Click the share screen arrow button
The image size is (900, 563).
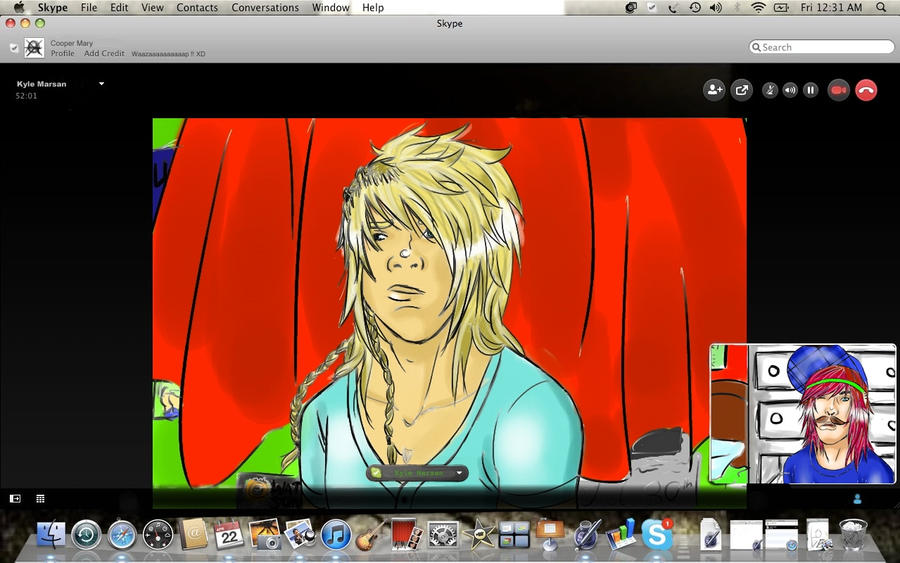coord(742,90)
